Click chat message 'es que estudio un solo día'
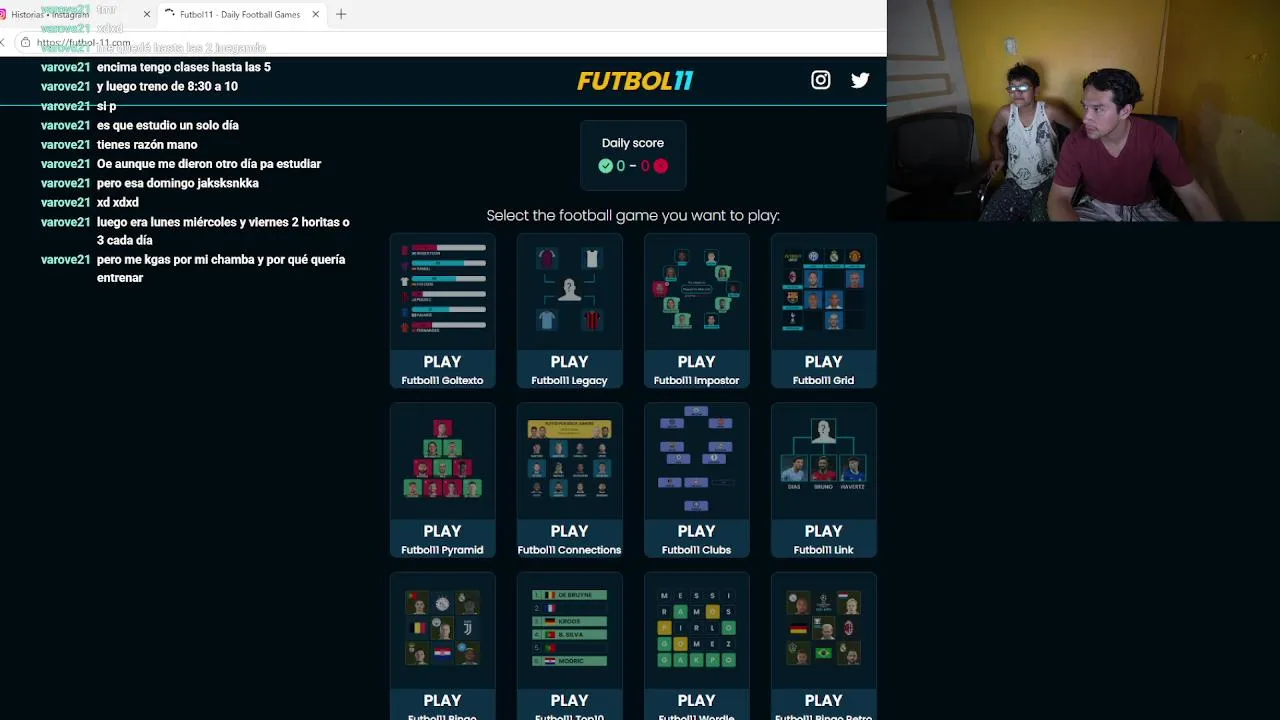 click(x=168, y=125)
